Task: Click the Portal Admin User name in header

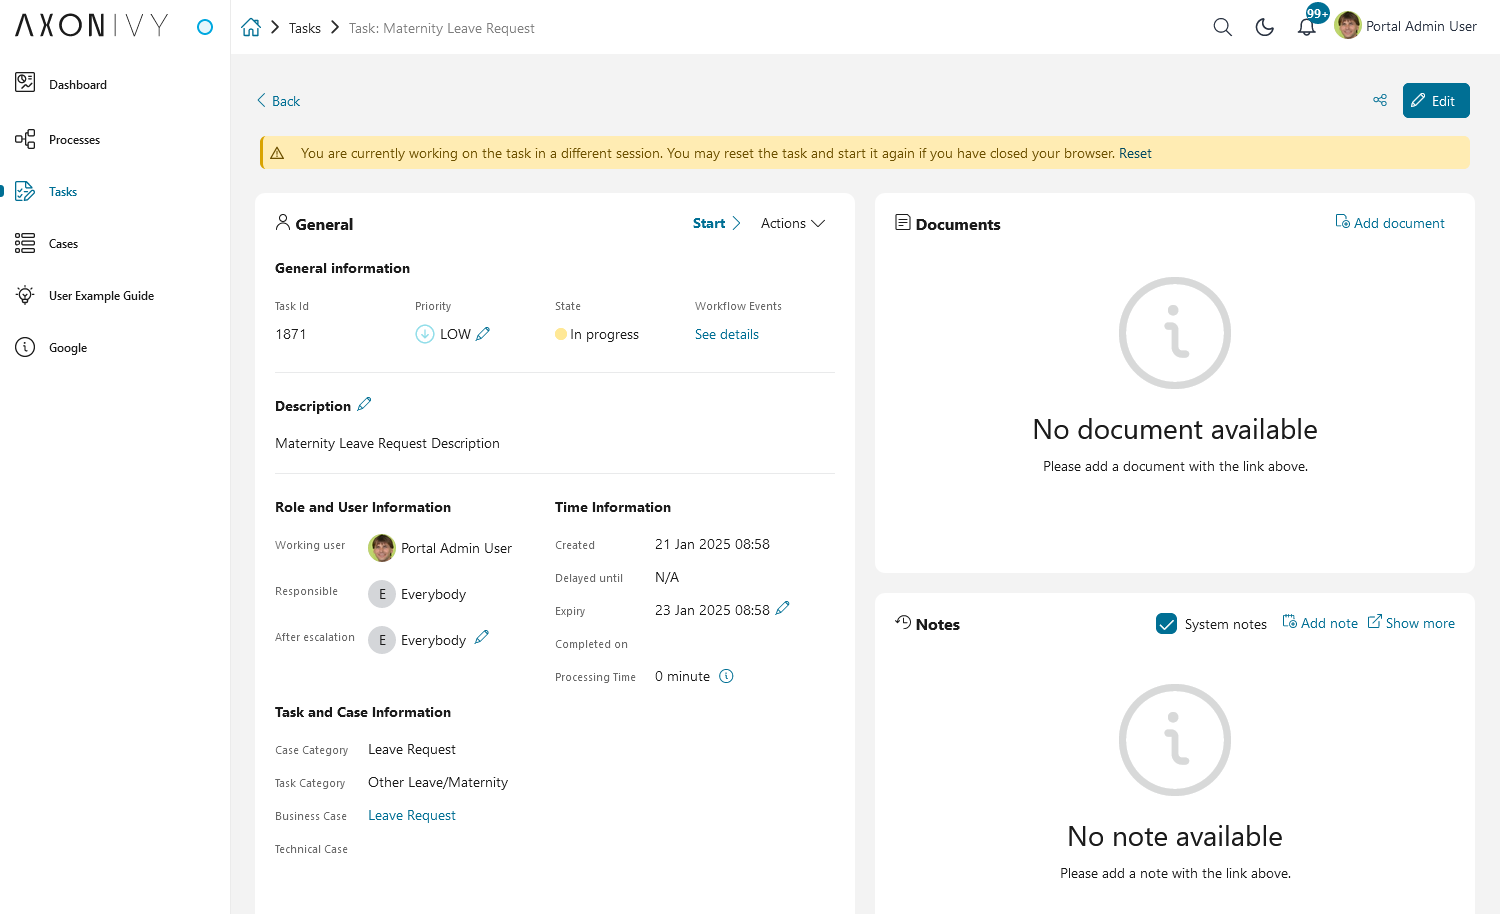Action: coord(1421,26)
